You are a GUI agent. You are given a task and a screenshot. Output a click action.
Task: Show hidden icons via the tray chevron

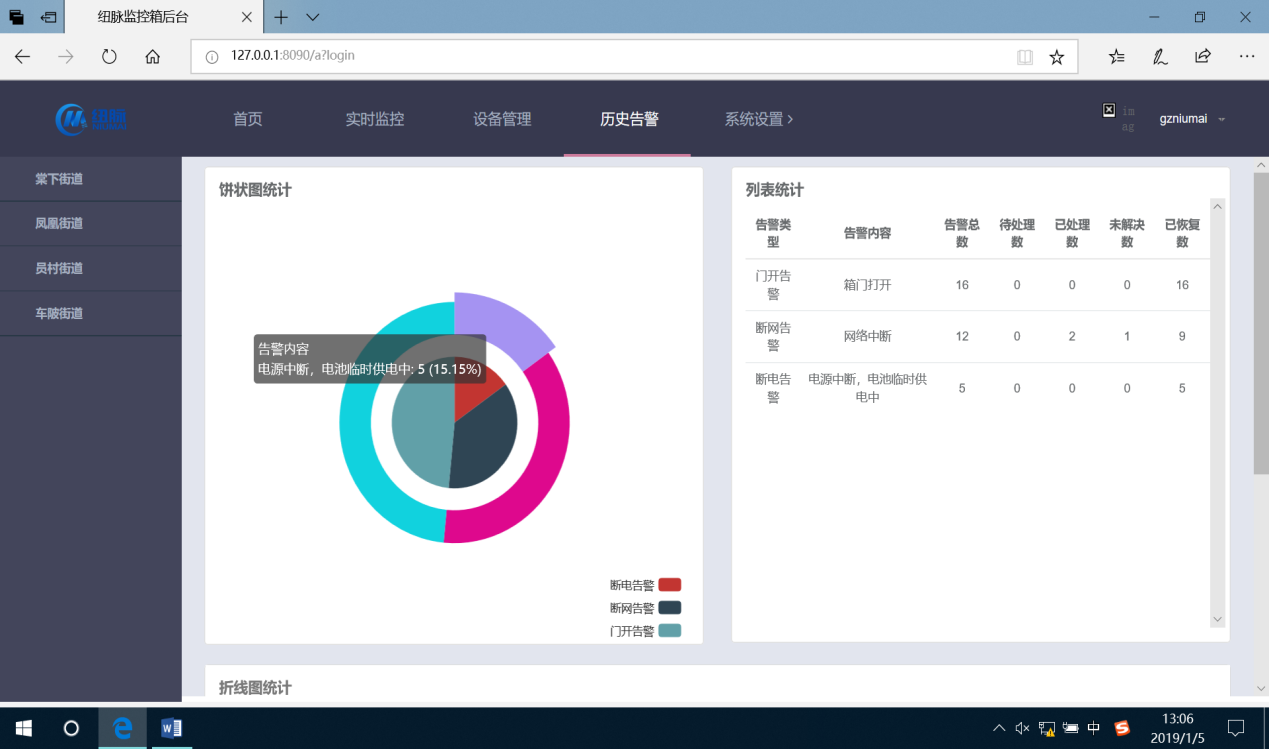999,728
